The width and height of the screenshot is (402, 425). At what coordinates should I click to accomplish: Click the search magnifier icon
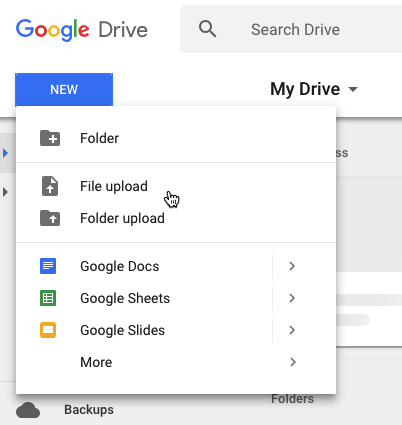click(207, 29)
